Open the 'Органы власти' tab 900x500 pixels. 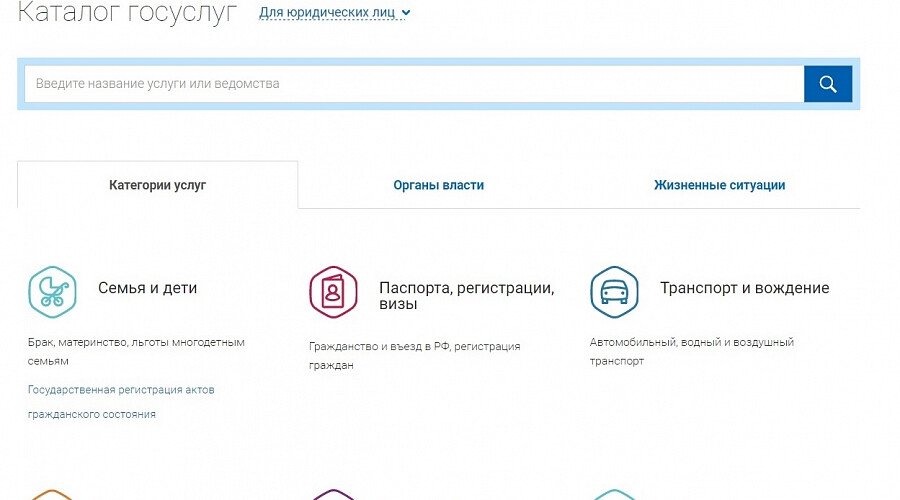click(438, 185)
